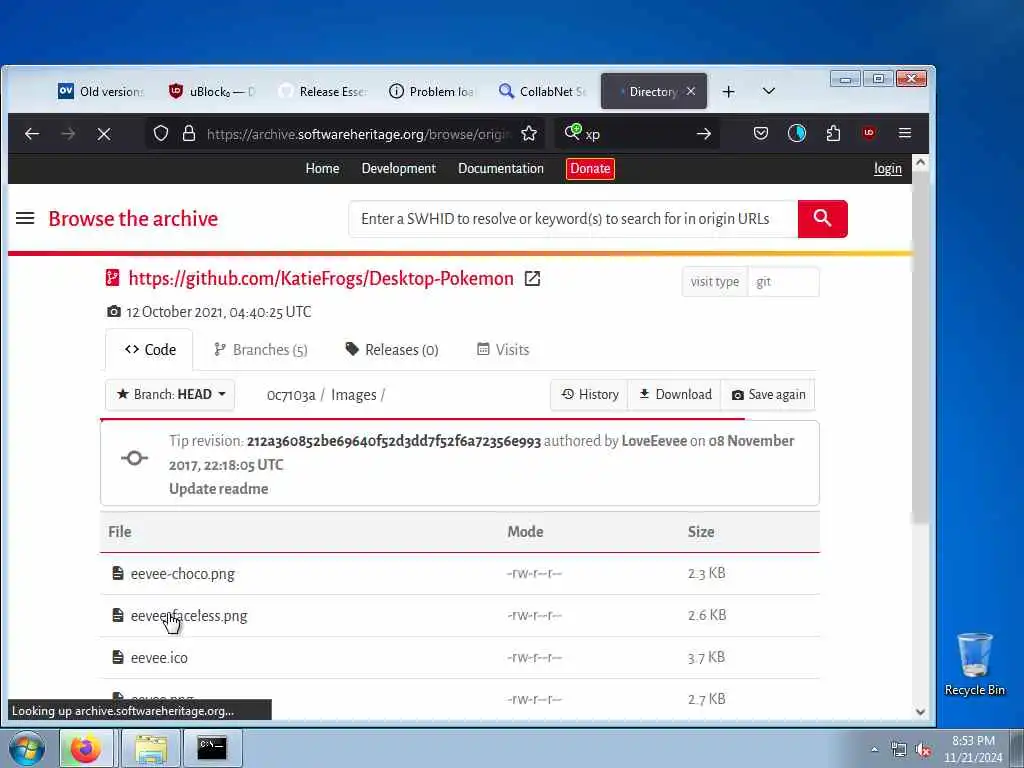Image resolution: width=1024 pixels, height=768 pixels.
Task: Click the login link
Action: pos(888,168)
